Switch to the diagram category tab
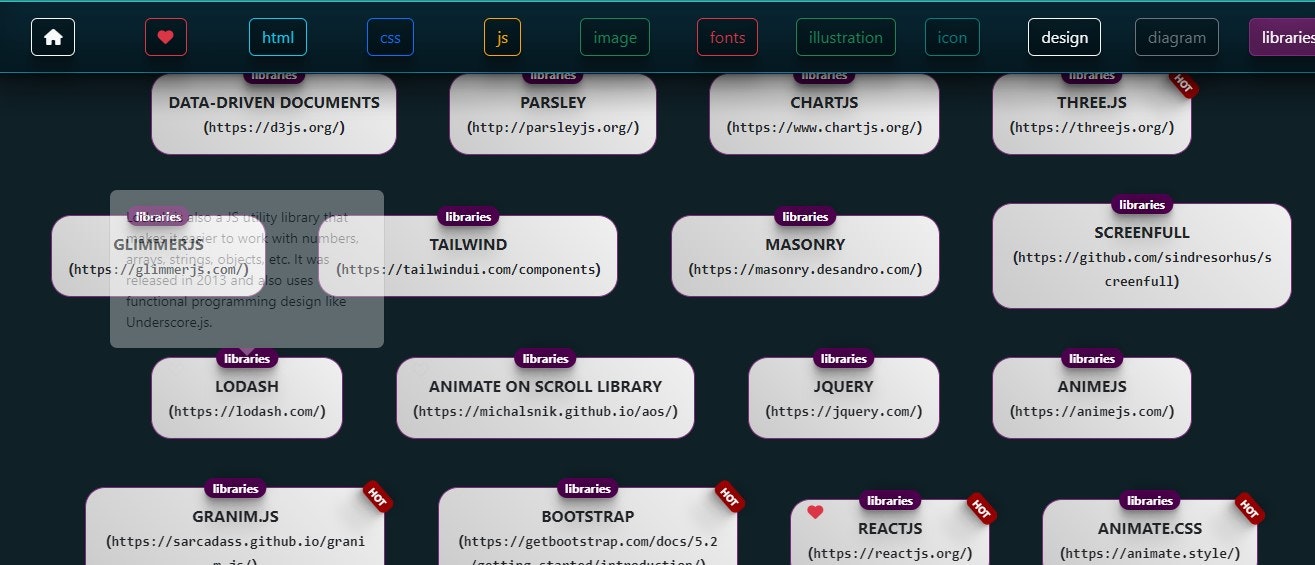 pyautogui.click(x=1177, y=37)
